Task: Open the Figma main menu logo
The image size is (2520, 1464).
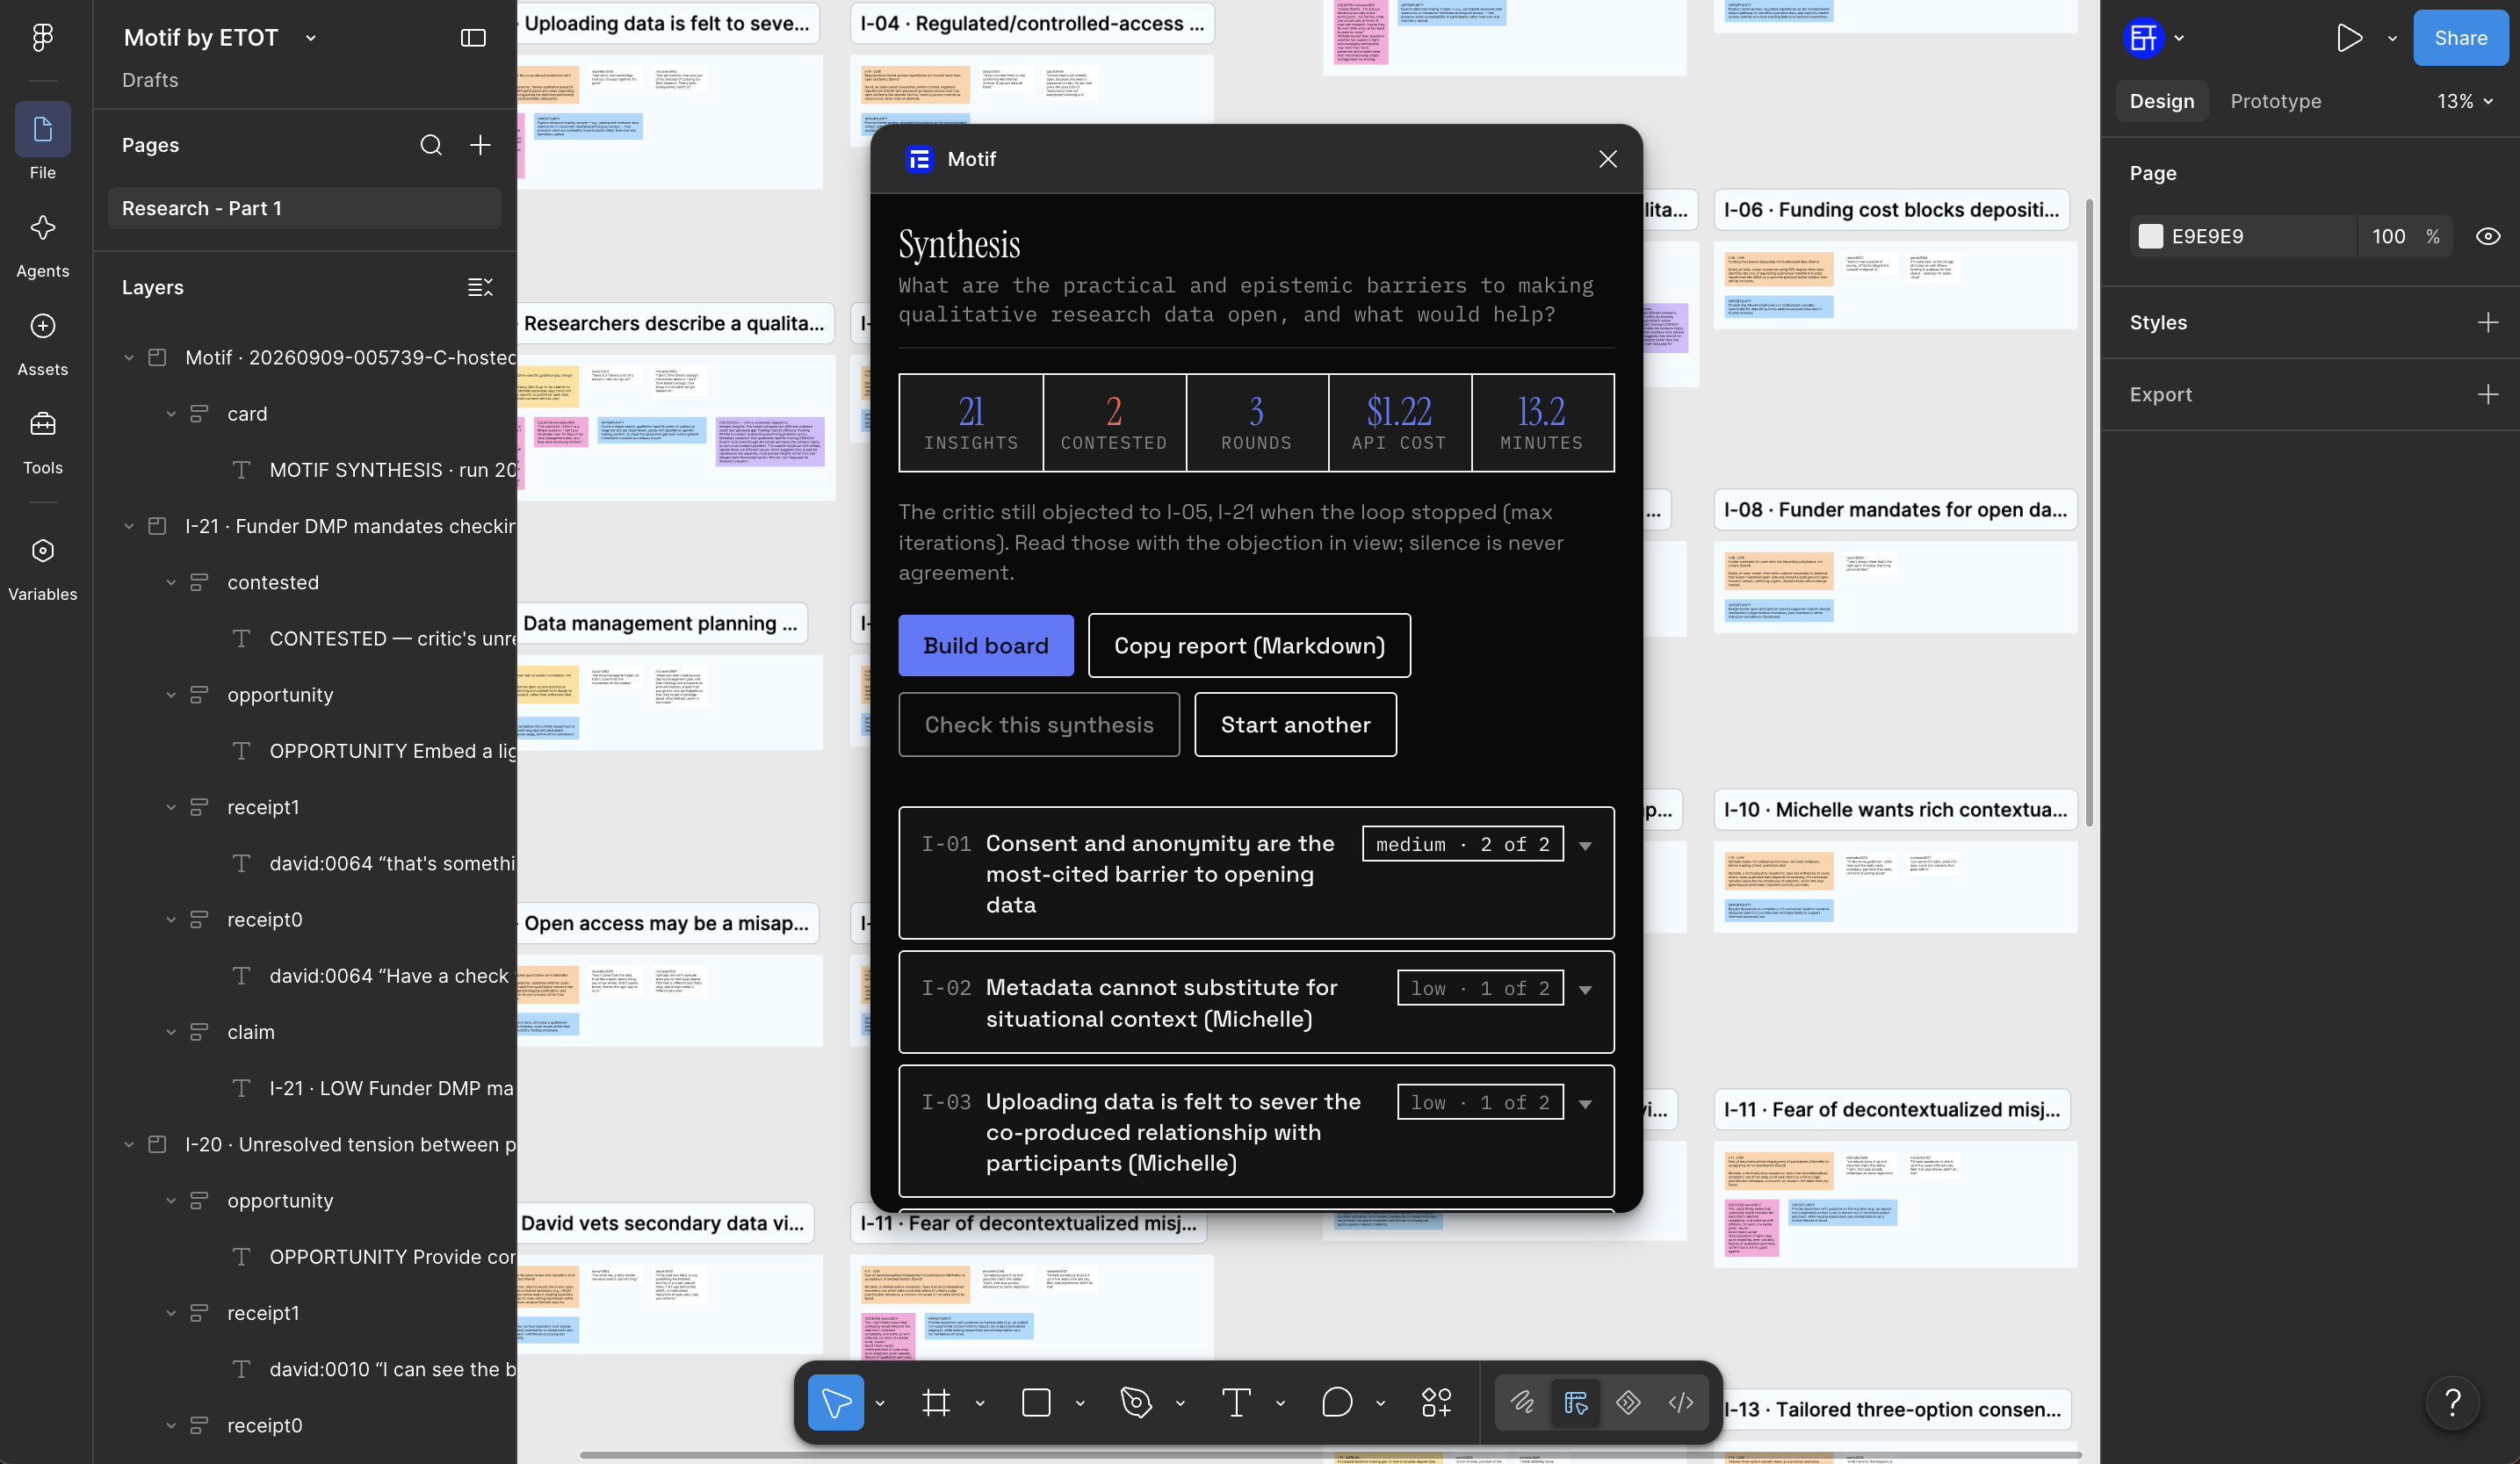Action: coord(42,38)
